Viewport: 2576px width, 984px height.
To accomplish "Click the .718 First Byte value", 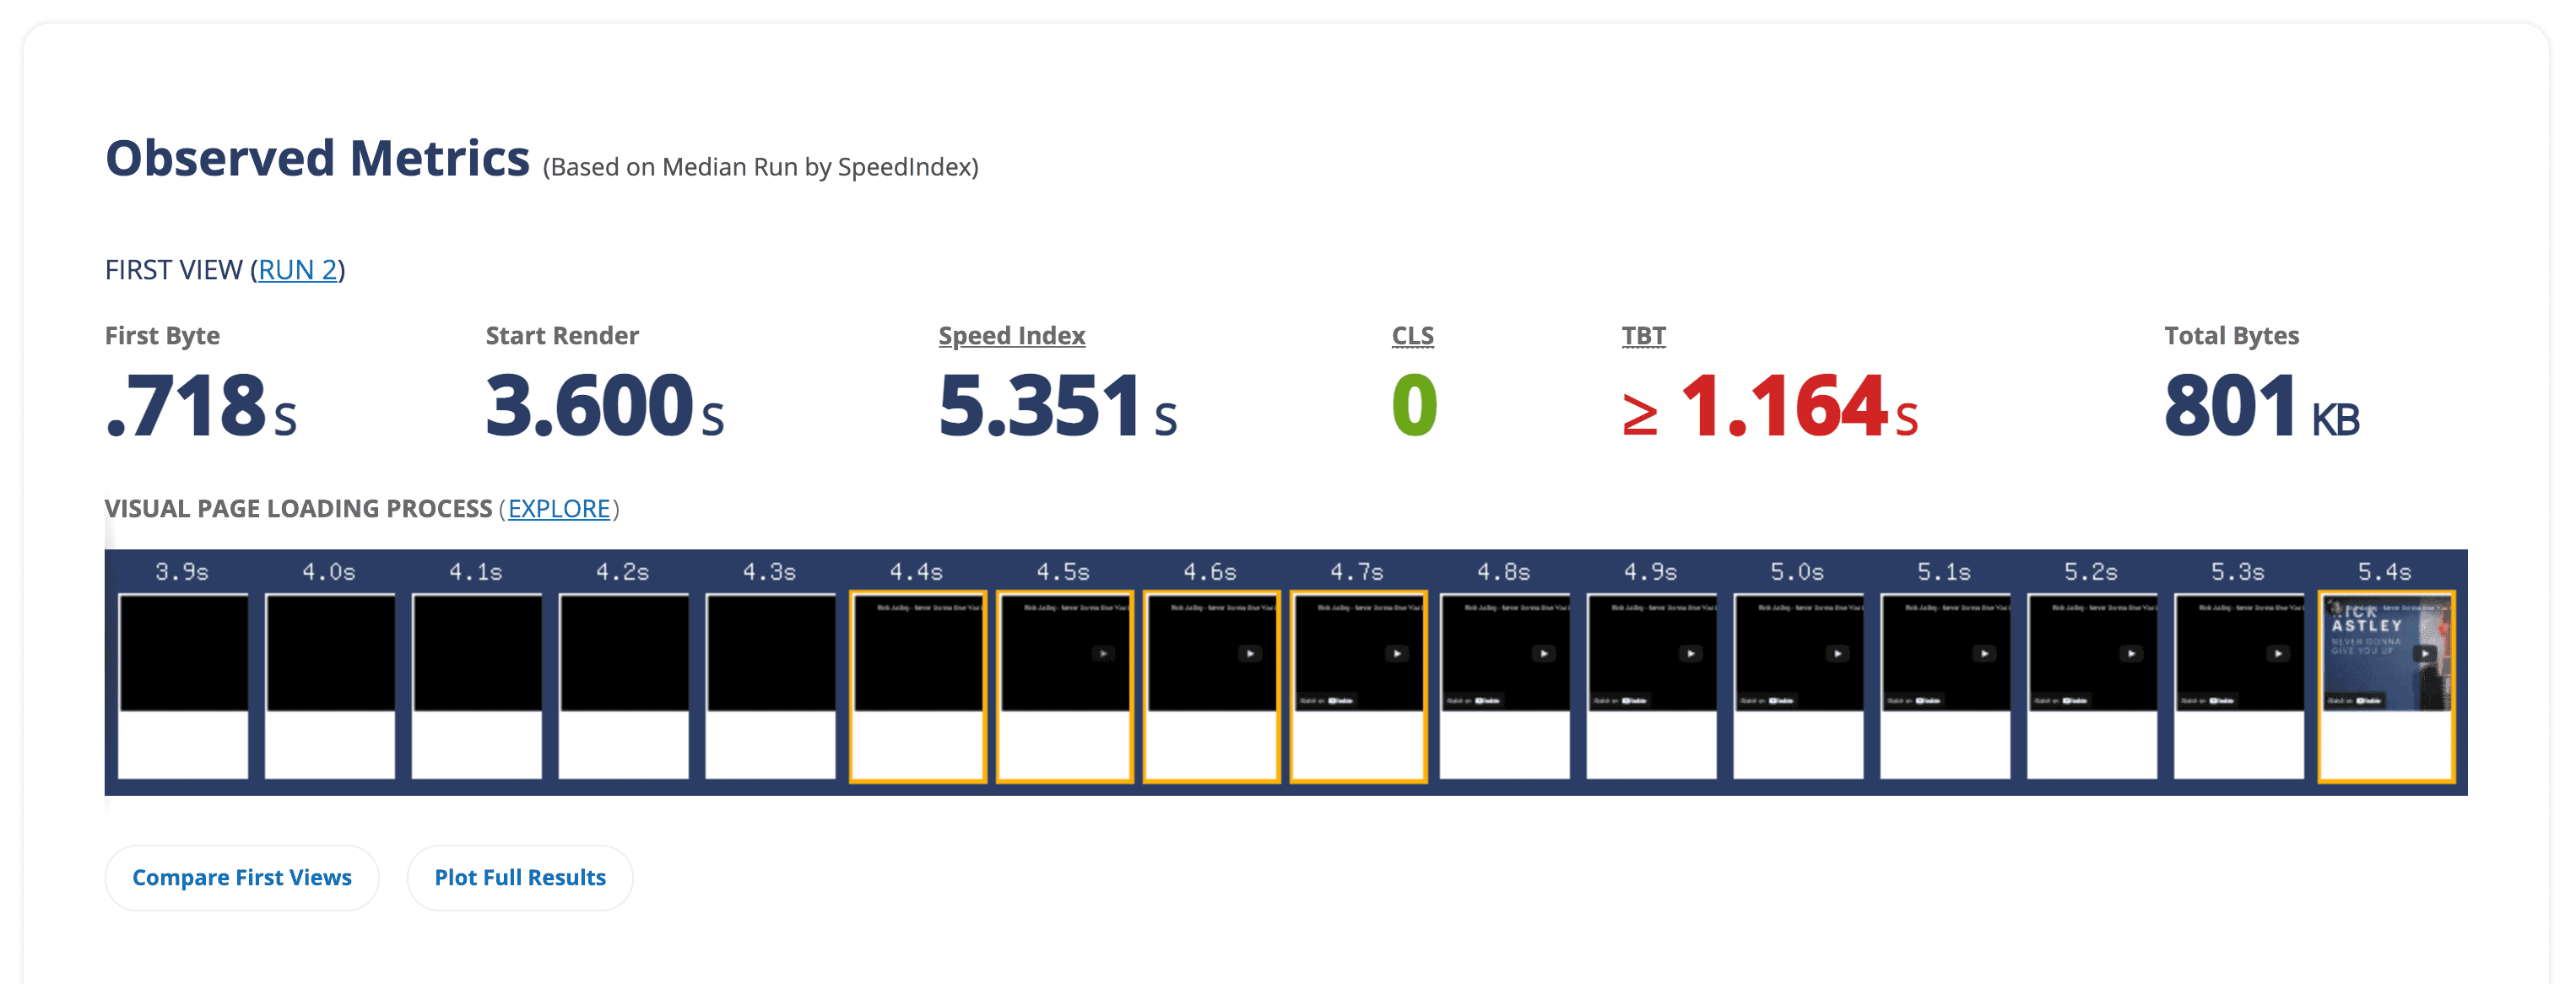I will click(x=201, y=406).
